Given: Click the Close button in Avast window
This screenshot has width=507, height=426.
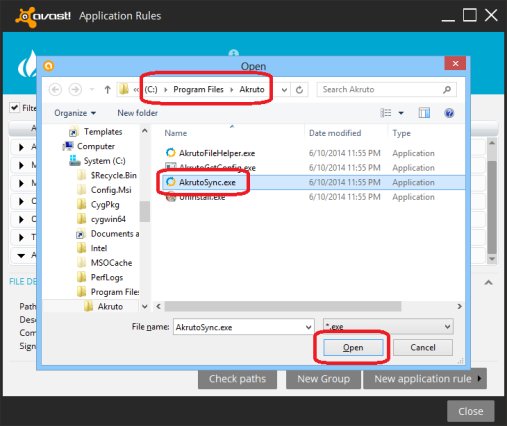Looking at the screenshot, I should (x=471, y=411).
